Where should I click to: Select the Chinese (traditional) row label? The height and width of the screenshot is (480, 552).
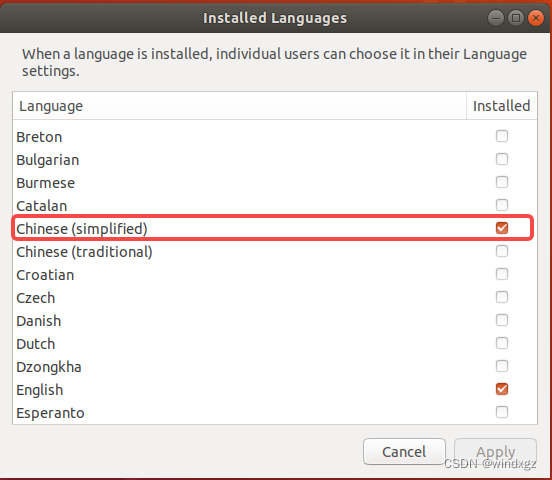click(84, 252)
